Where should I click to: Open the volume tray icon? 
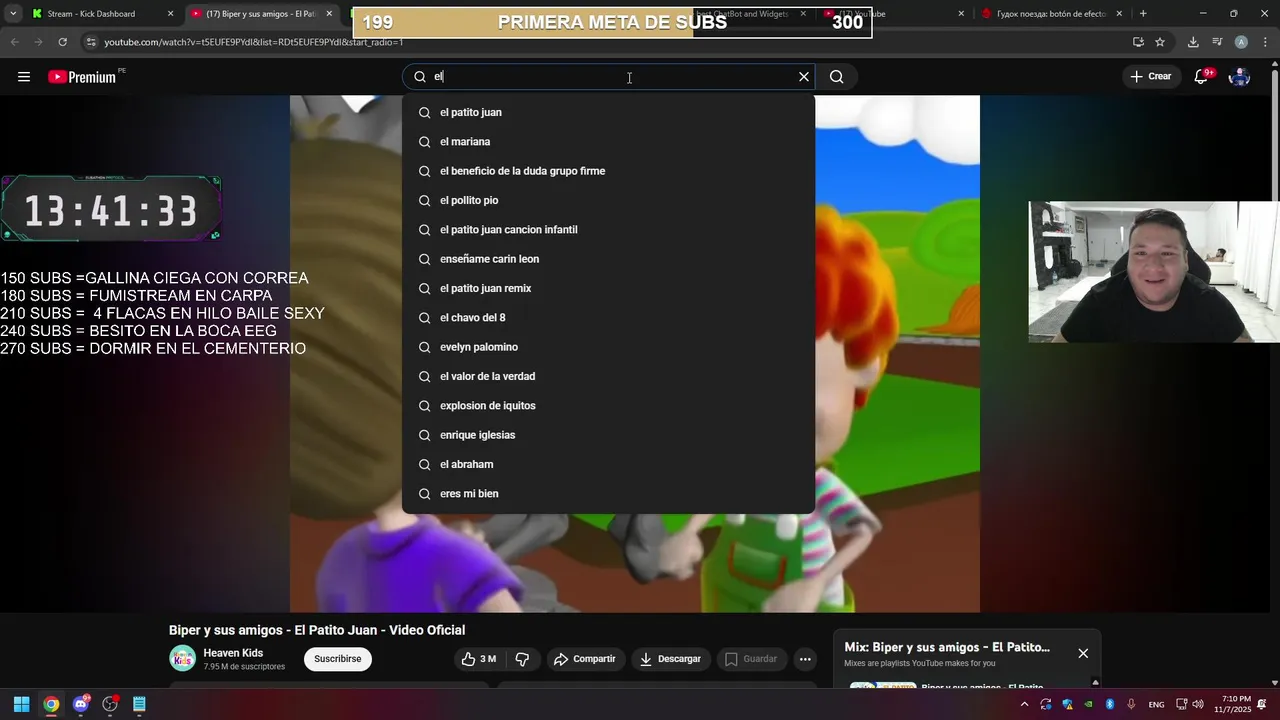[x=1198, y=704]
